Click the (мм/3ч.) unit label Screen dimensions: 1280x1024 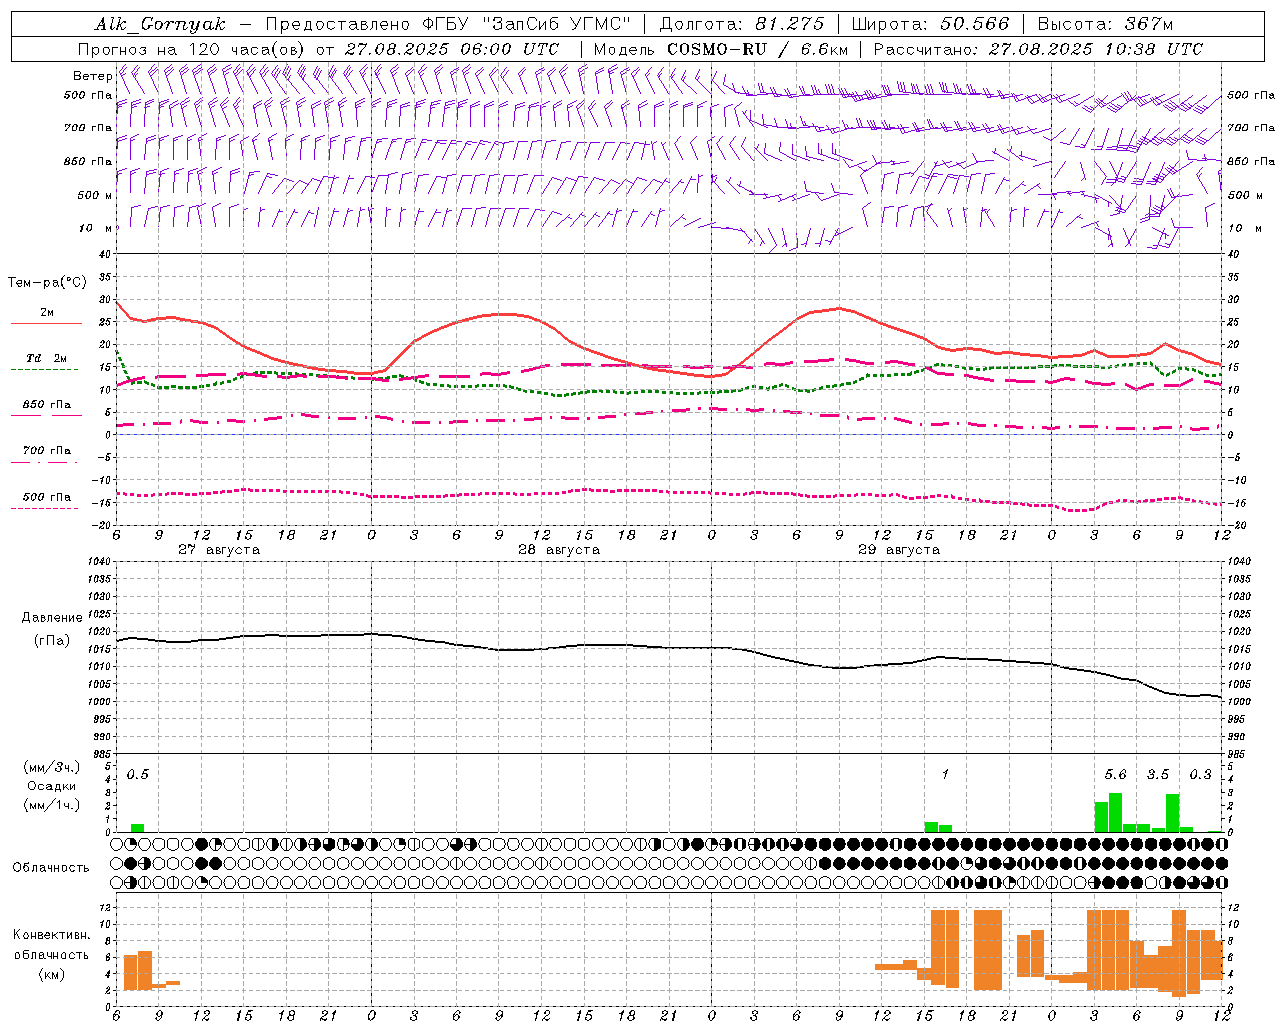(x=51, y=767)
